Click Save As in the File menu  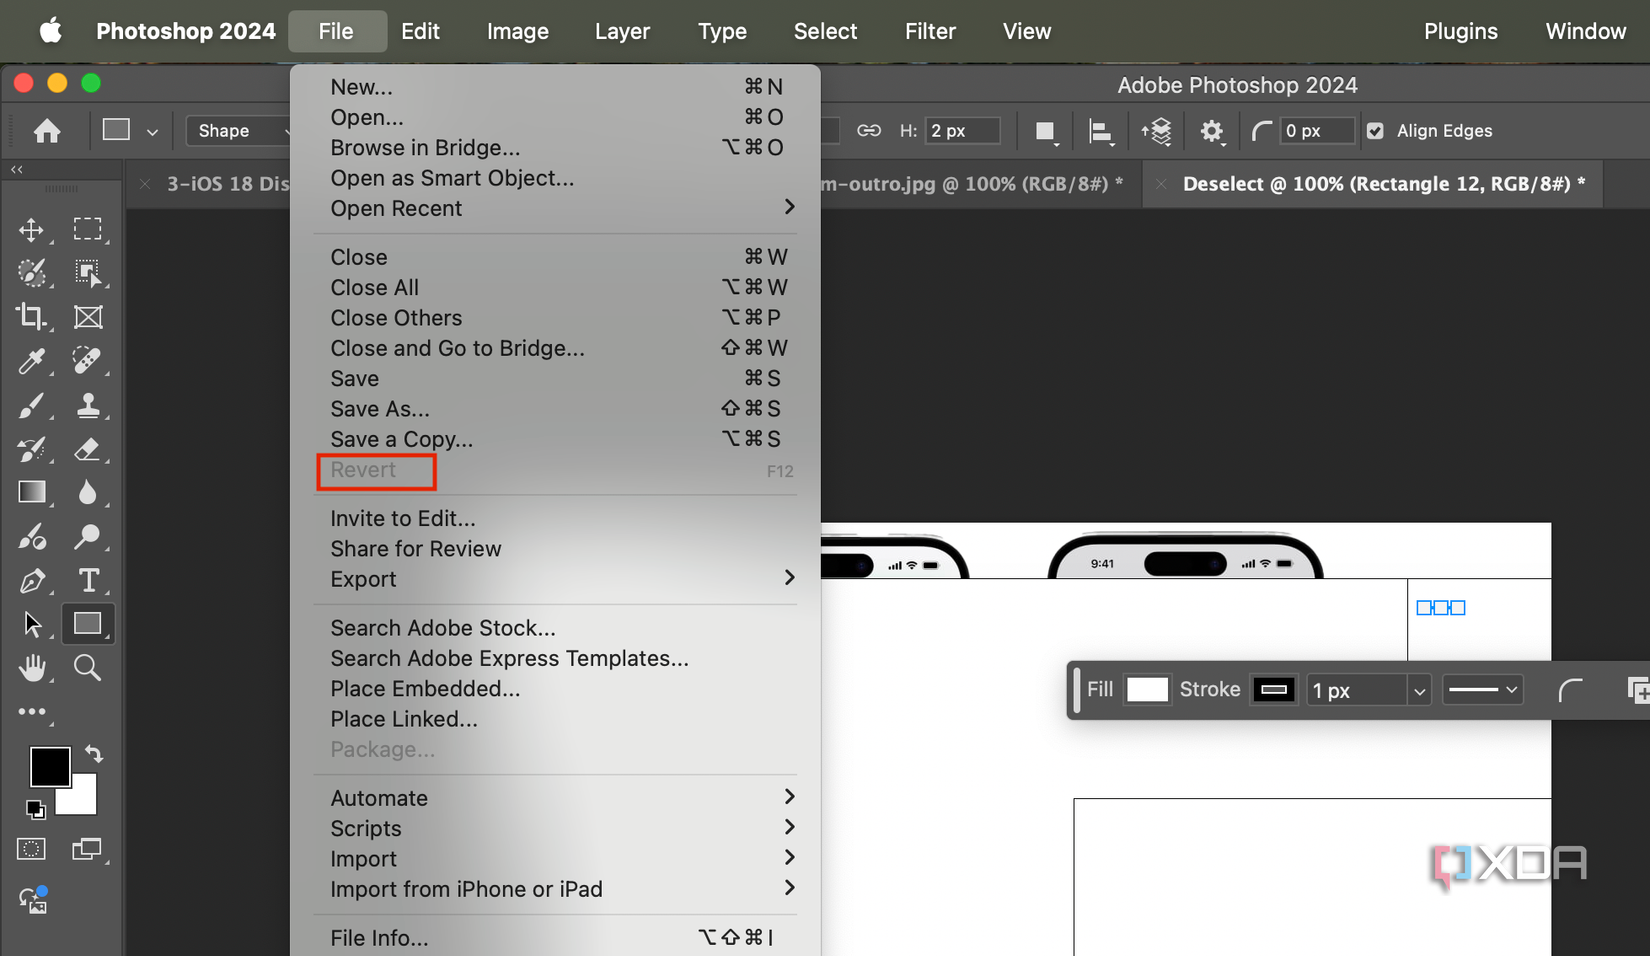pyautogui.click(x=380, y=408)
